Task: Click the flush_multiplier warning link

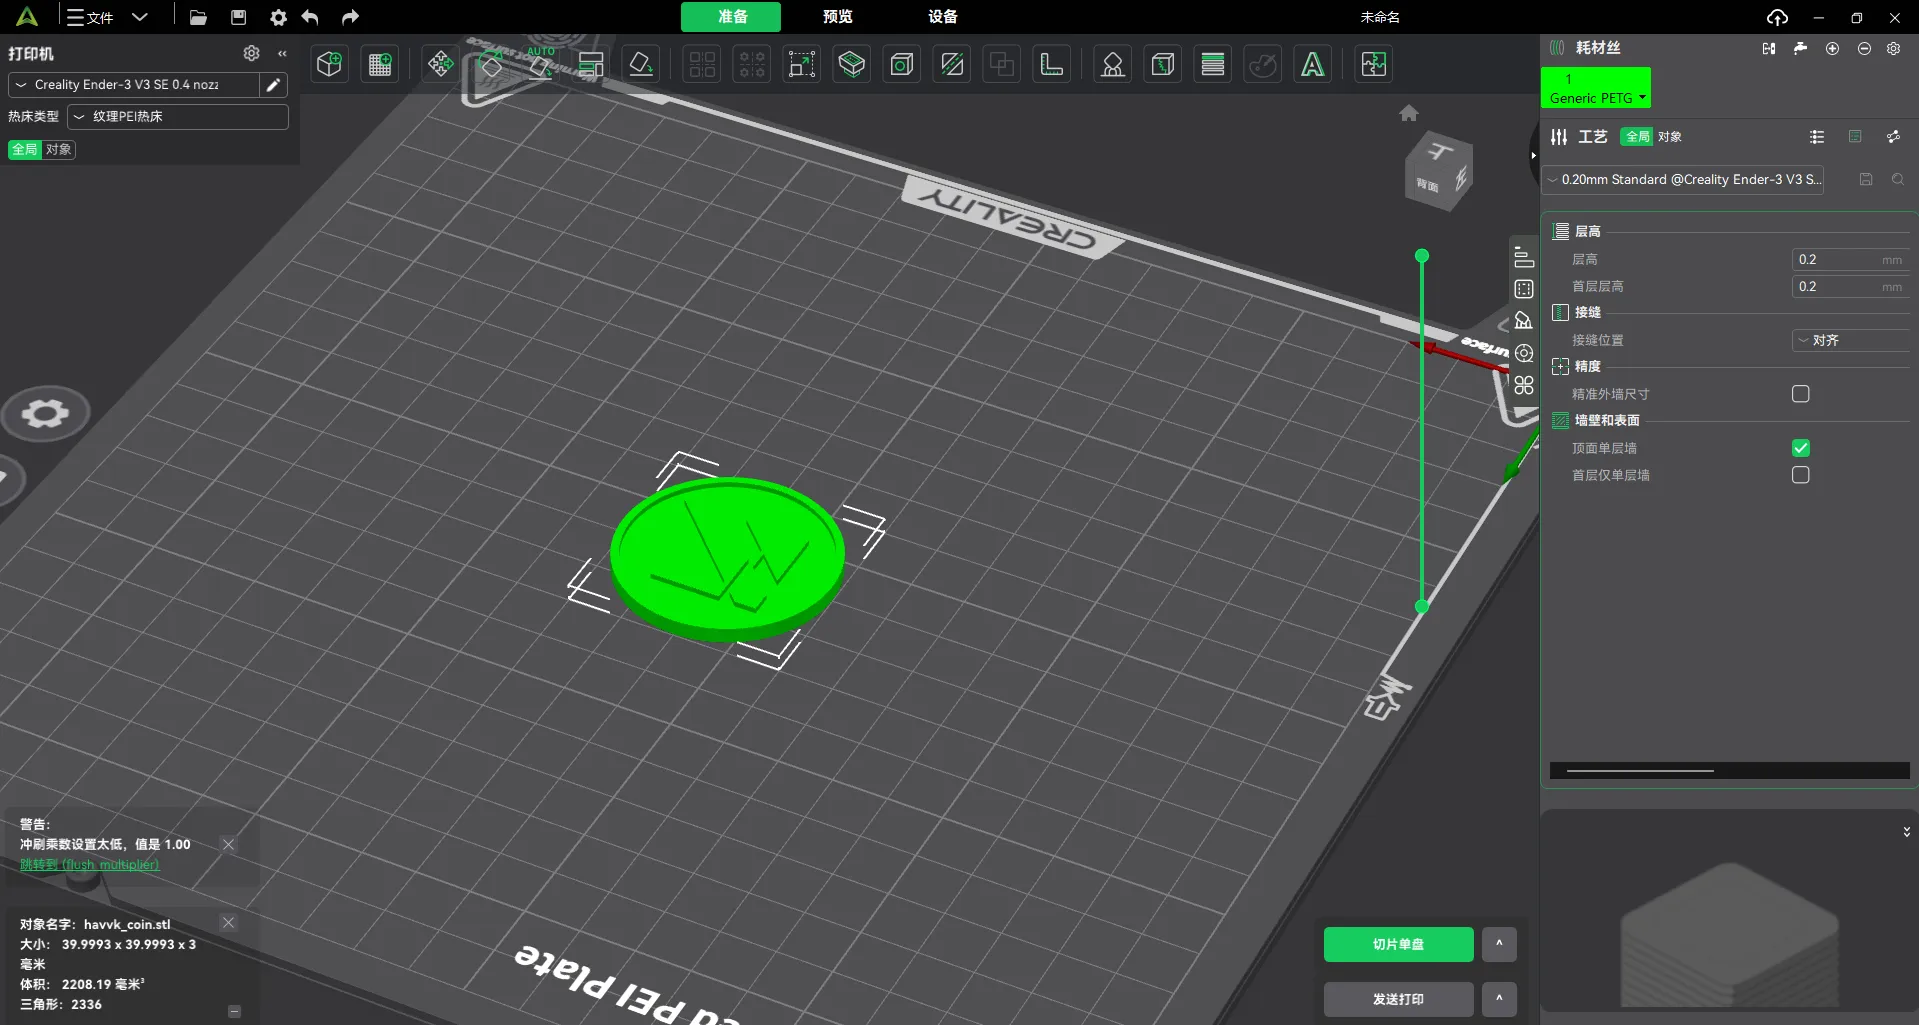Action: [89, 865]
